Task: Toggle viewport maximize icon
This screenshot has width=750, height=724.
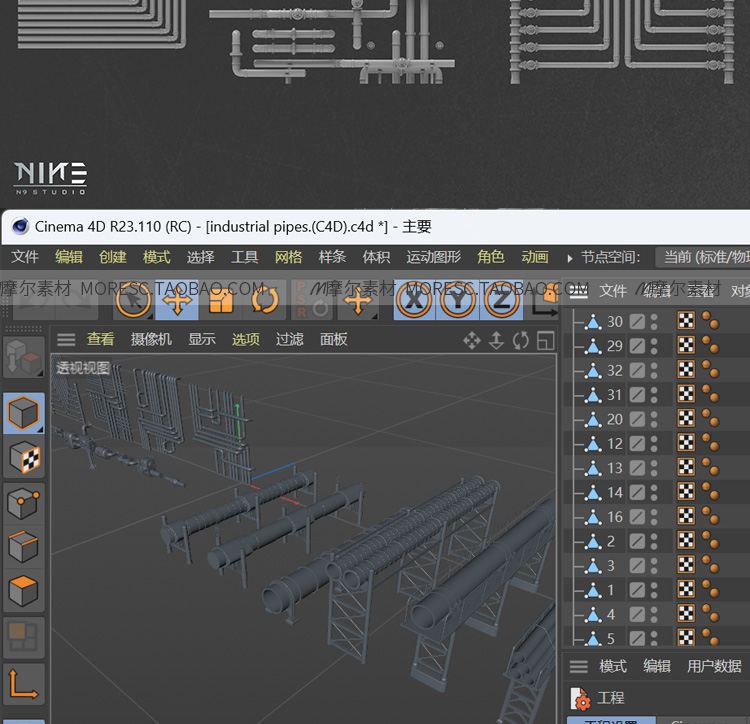Action: [x=546, y=340]
